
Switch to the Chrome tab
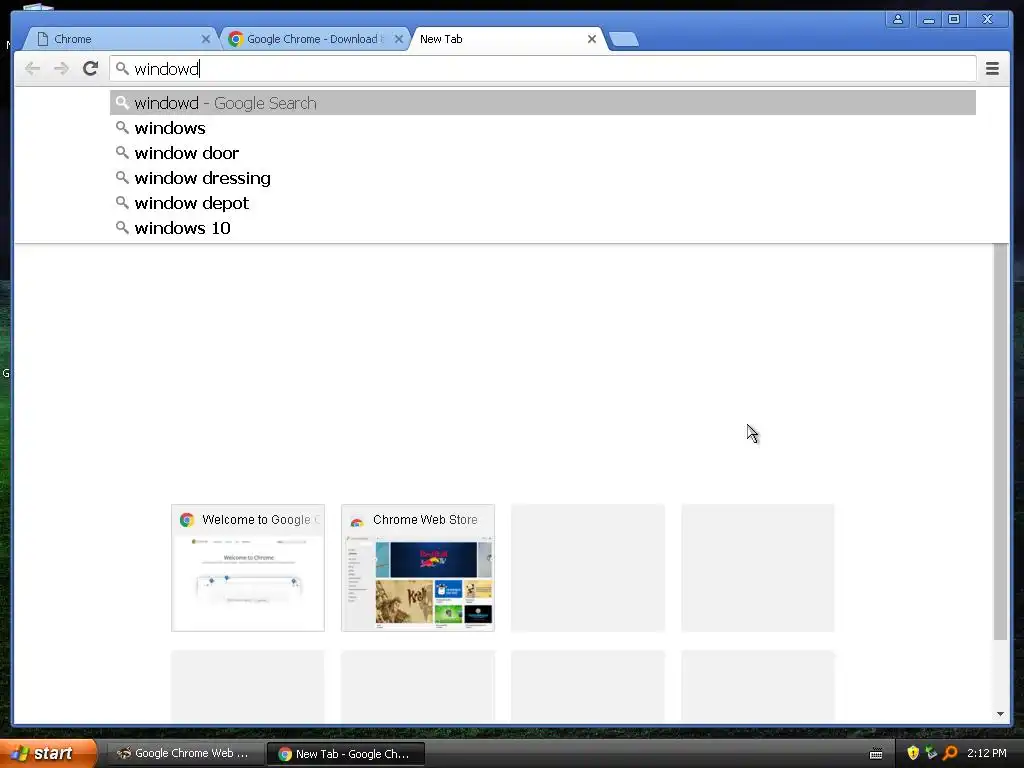point(121,39)
